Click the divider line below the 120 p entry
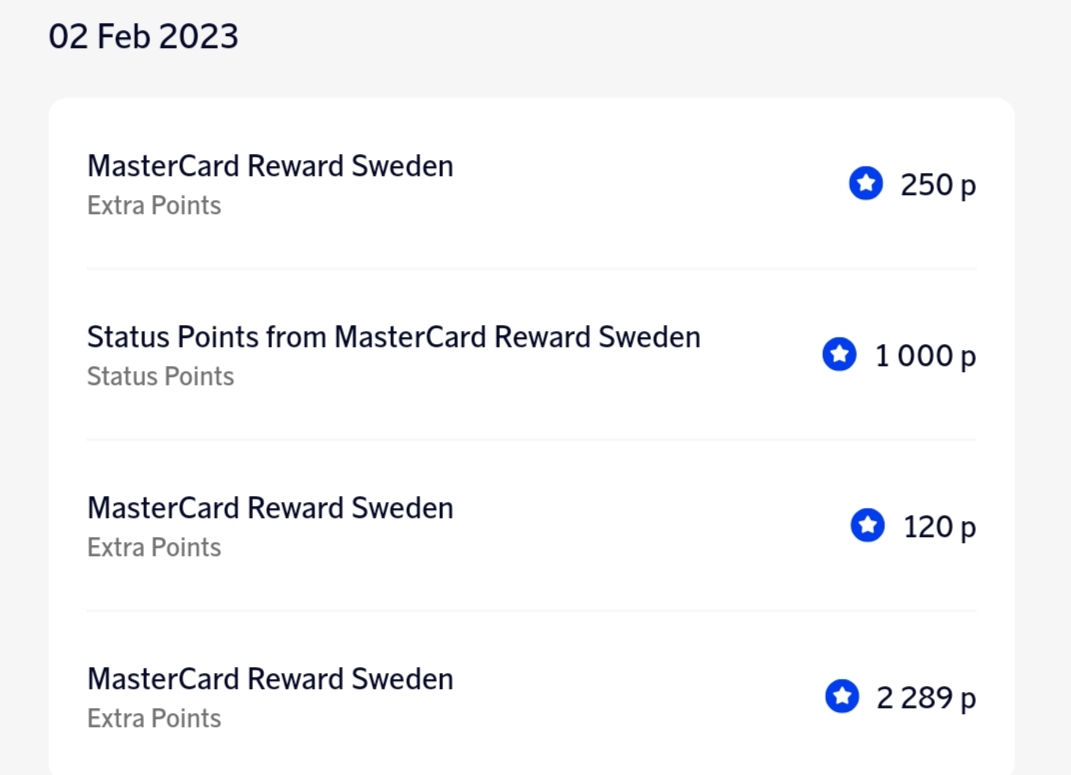 click(531, 611)
